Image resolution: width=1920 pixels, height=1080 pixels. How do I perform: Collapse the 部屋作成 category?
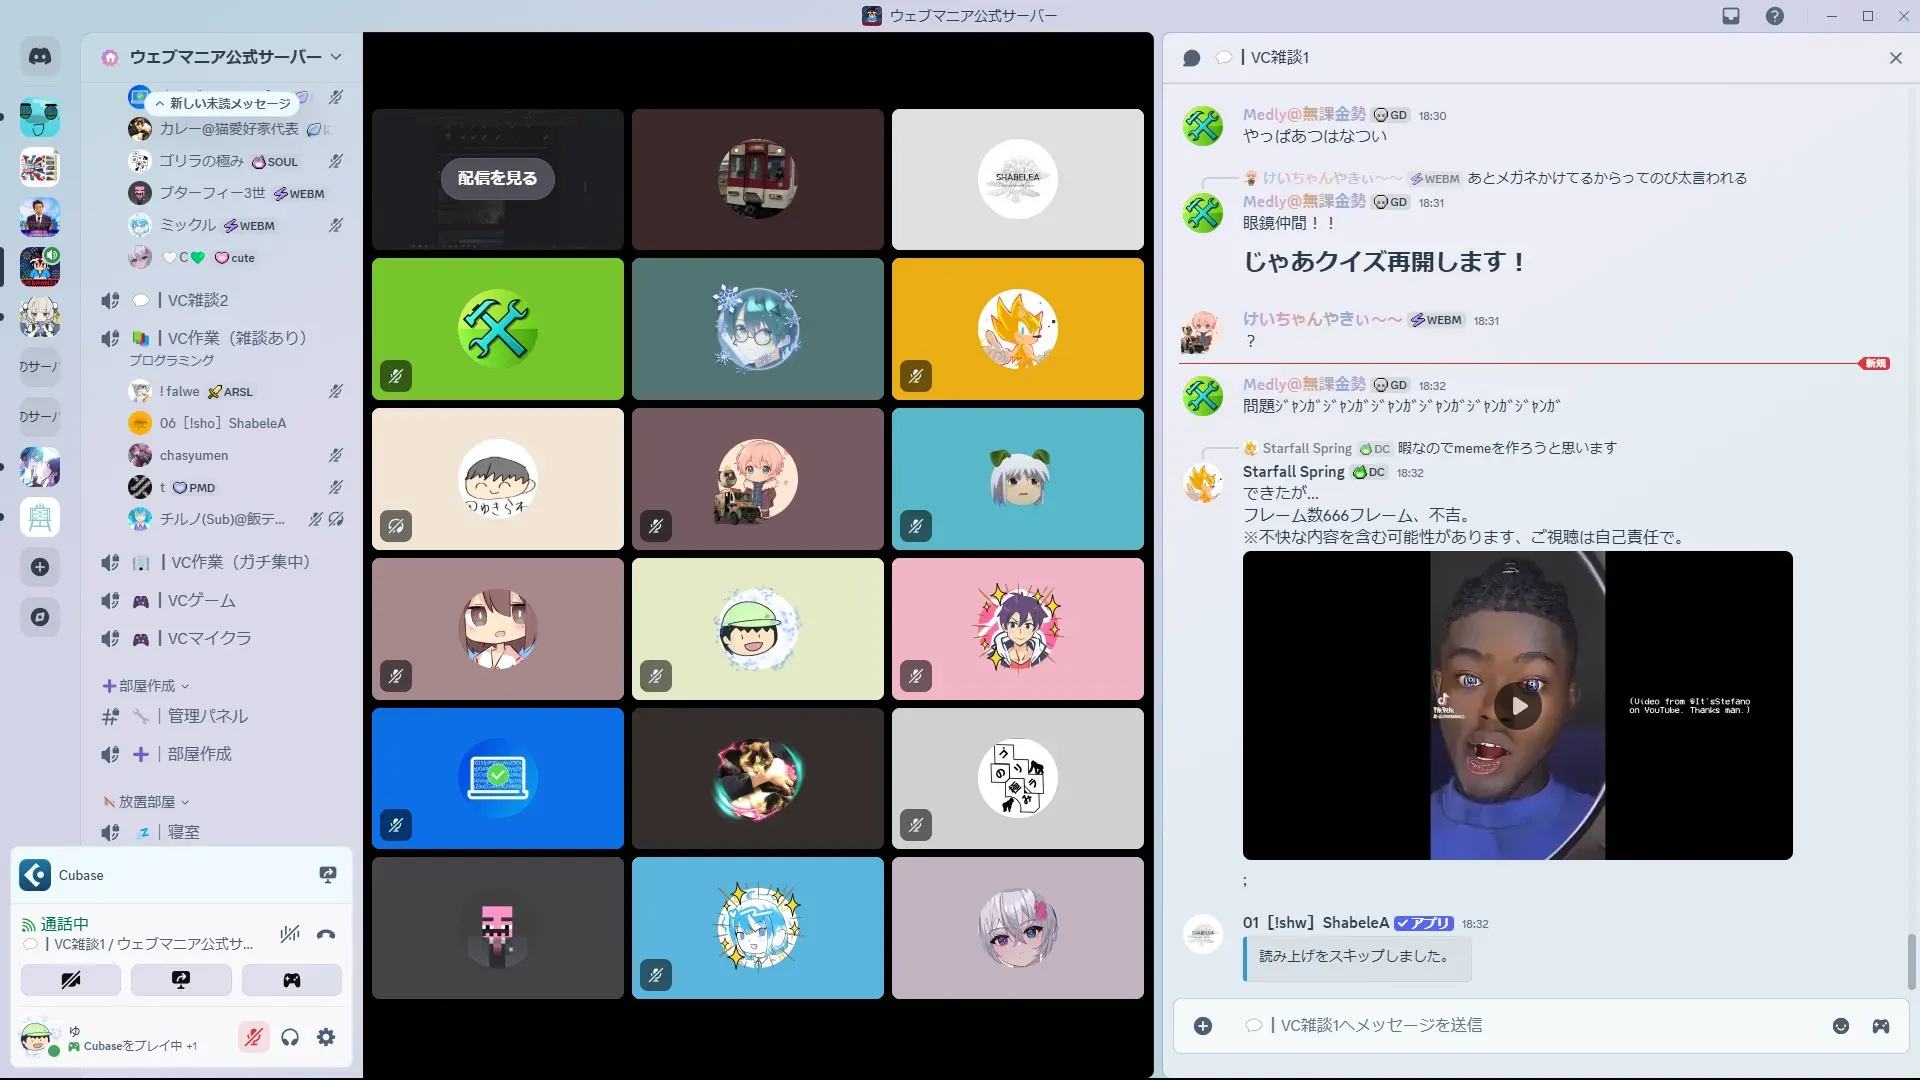(146, 686)
